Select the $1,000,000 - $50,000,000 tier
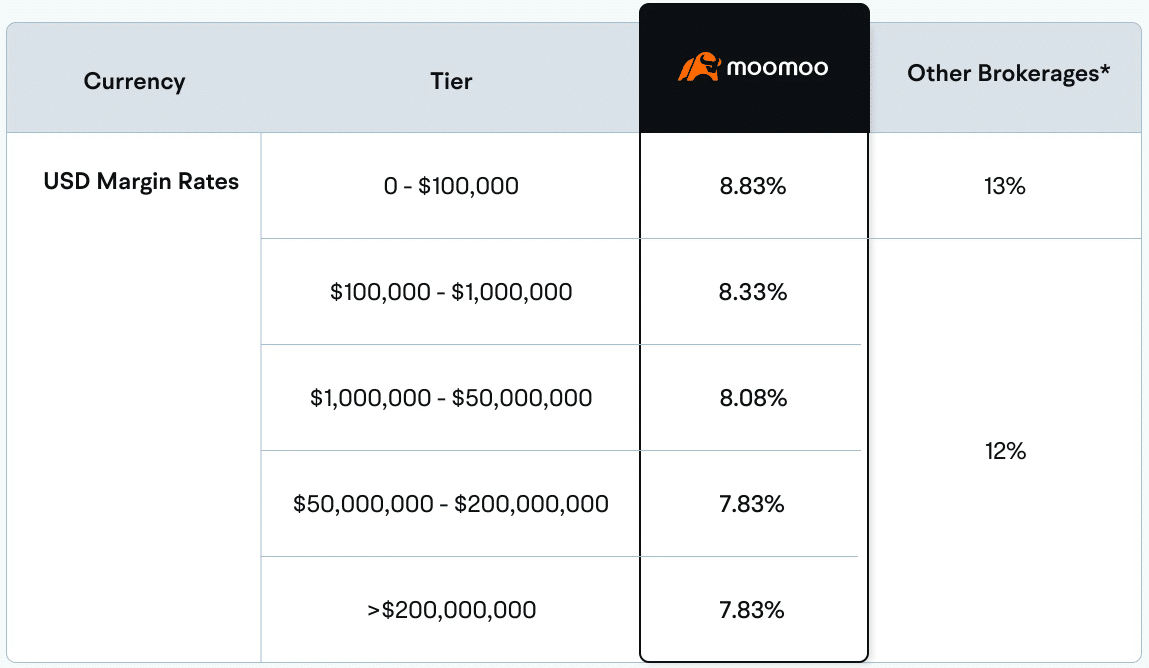The width and height of the screenshot is (1149, 668). click(451, 398)
